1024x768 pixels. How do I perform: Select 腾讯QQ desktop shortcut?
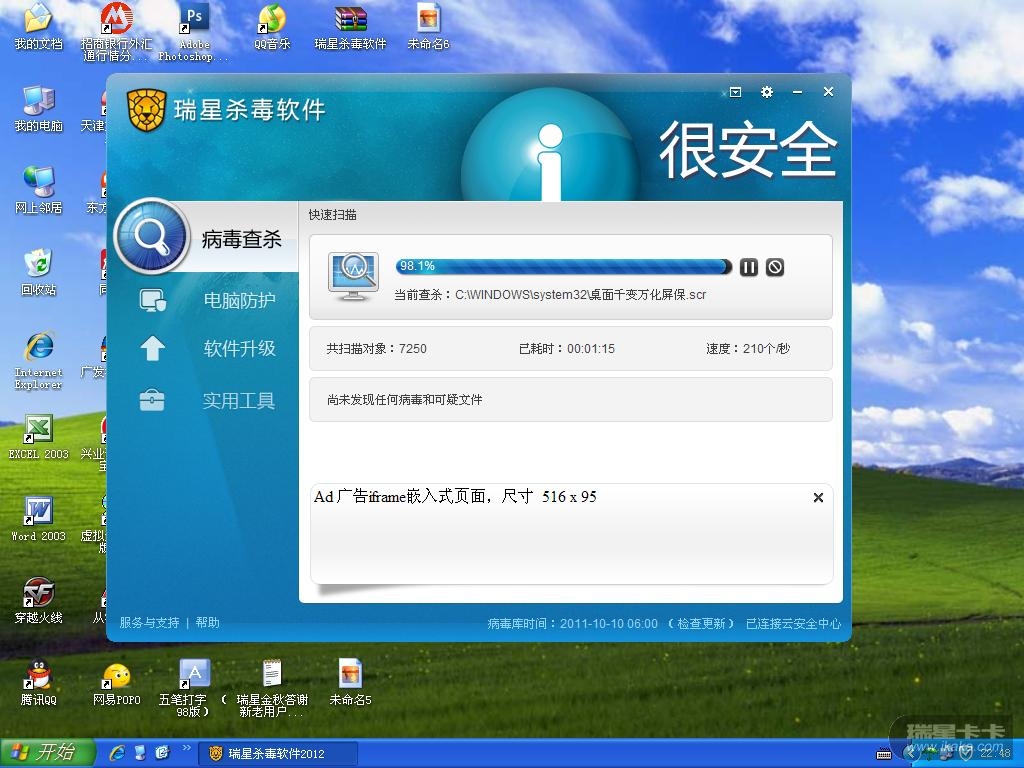click(x=39, y=683)
